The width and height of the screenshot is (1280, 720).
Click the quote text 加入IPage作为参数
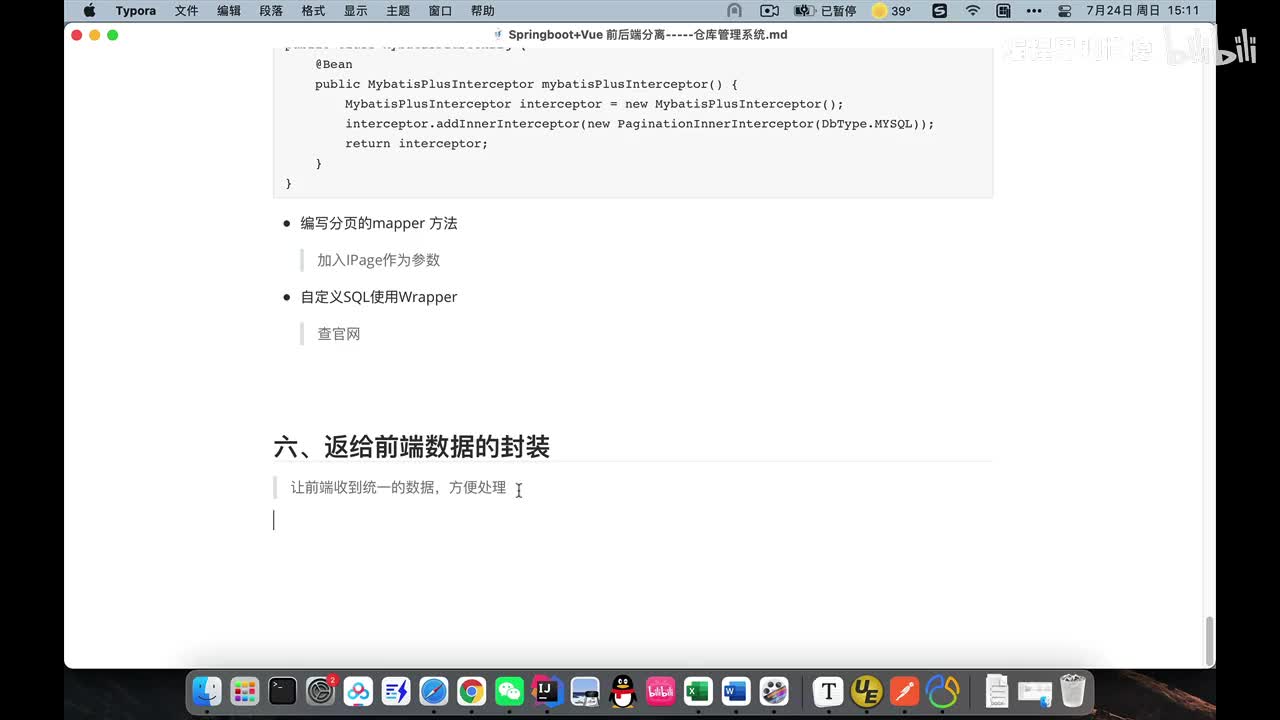(x=379, y=260)
